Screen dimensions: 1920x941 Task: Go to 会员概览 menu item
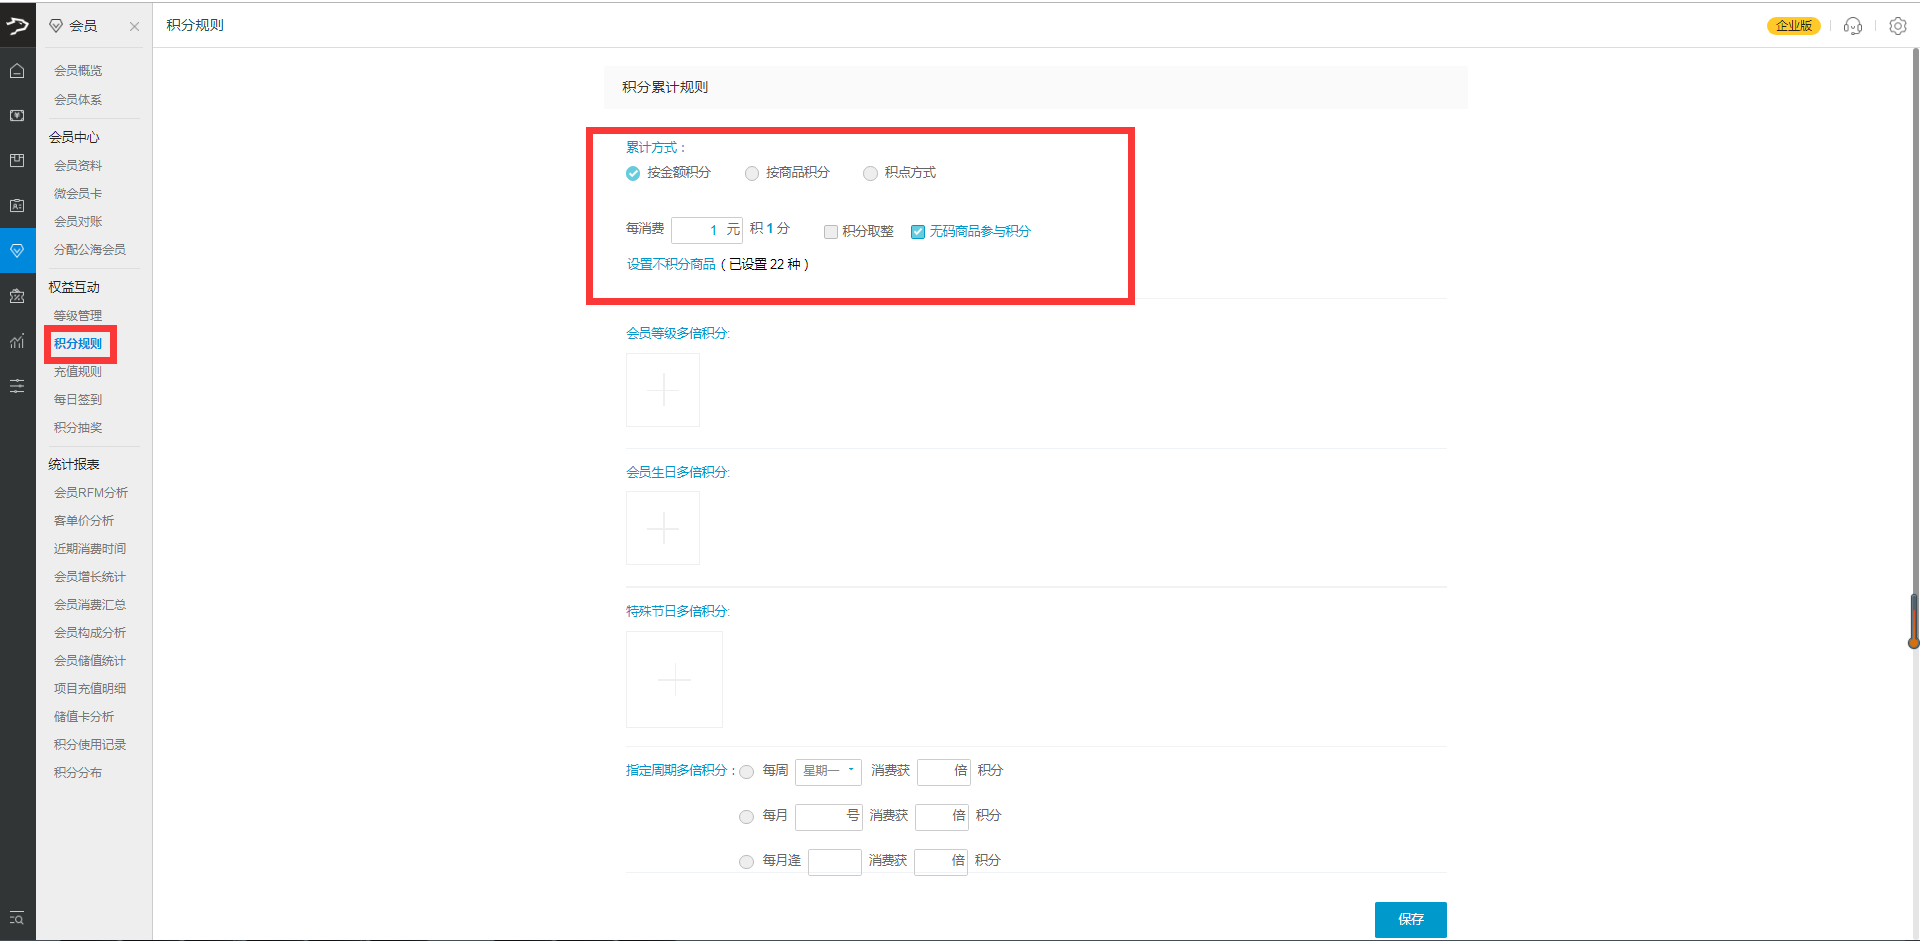pyautogui.click(x=78, y=71)
